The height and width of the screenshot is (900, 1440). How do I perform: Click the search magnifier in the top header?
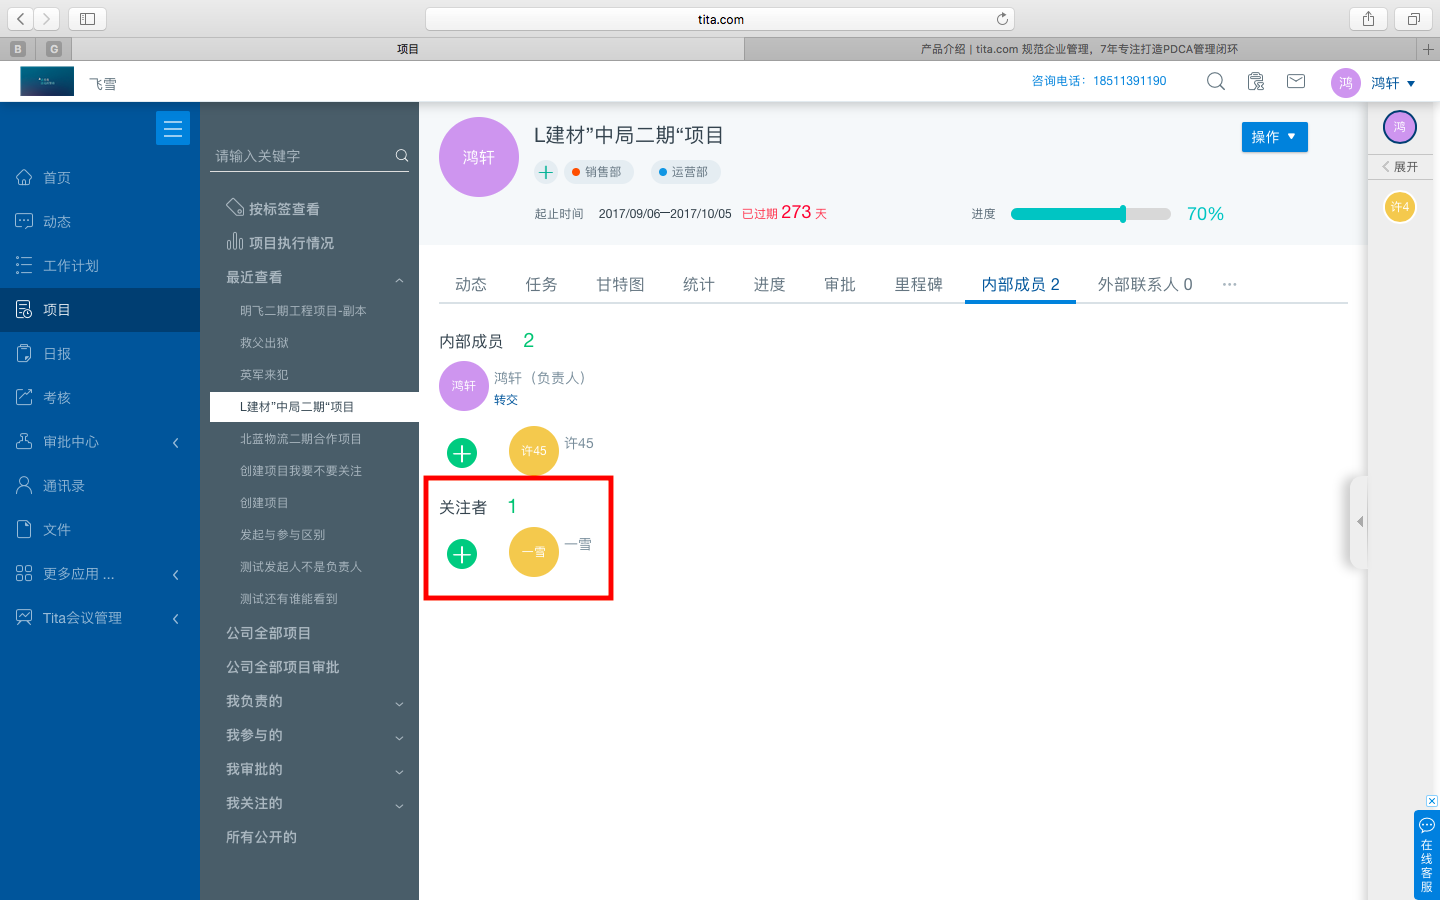tap(1216, 82)
